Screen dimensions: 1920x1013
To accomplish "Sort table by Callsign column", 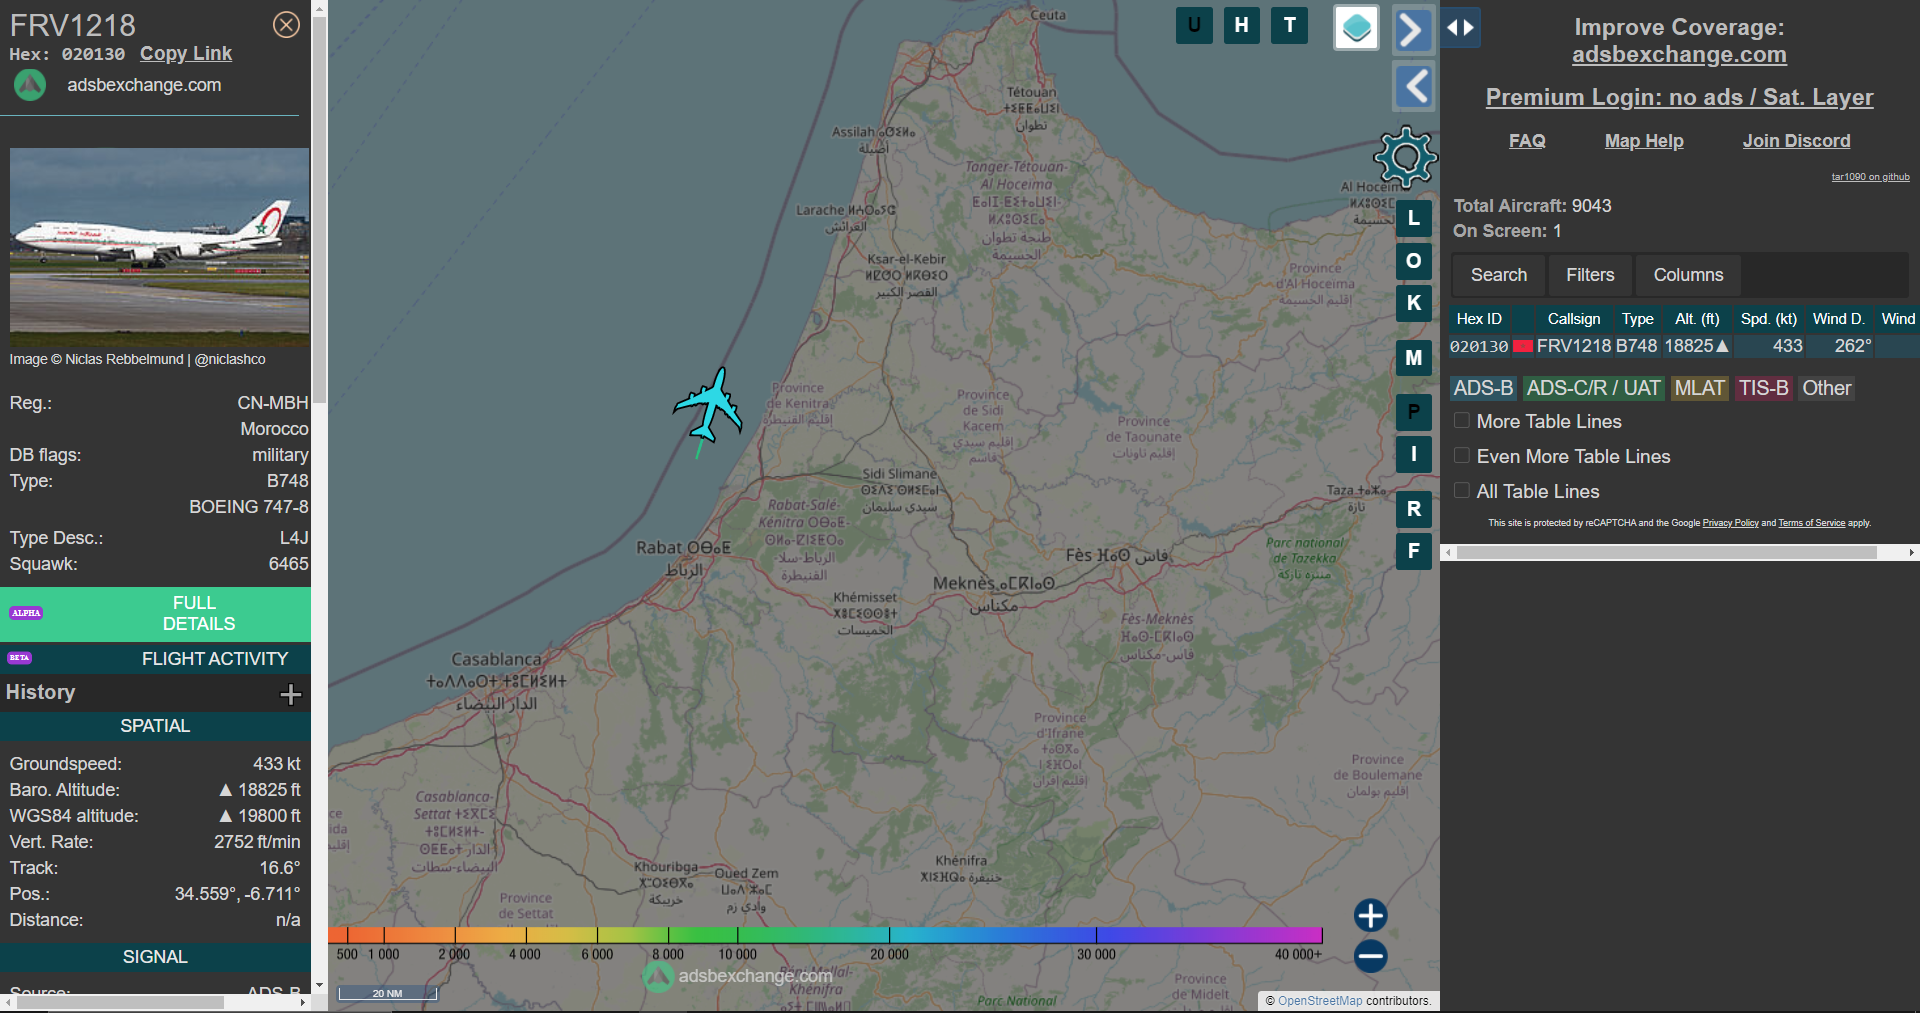I will [1573, 319].
